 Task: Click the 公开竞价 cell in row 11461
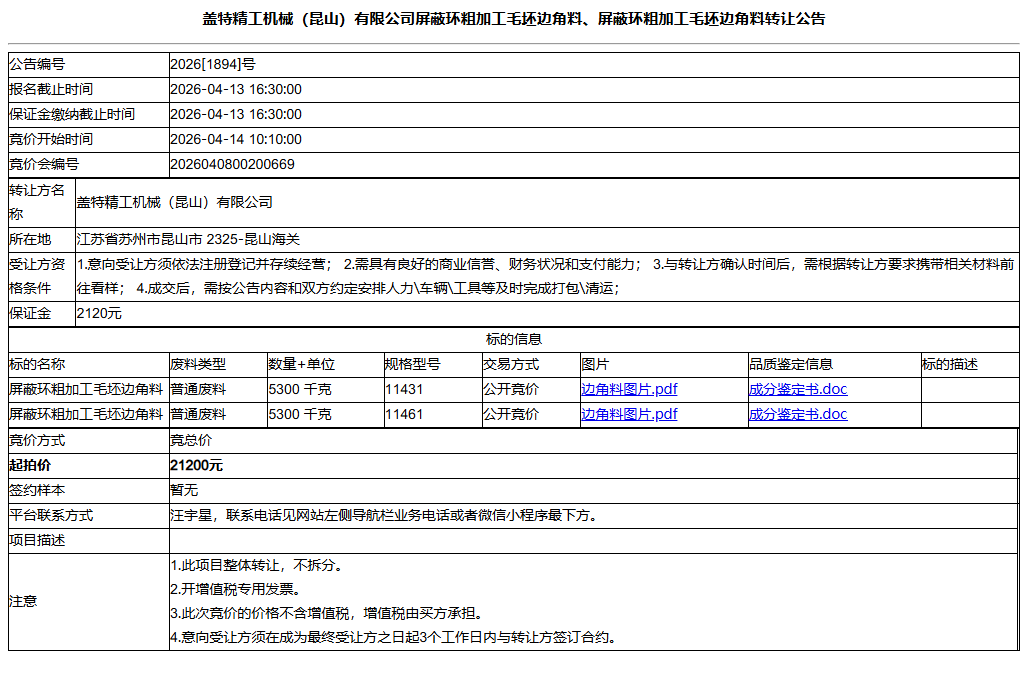pyautogui.click(x=504, y=413)
